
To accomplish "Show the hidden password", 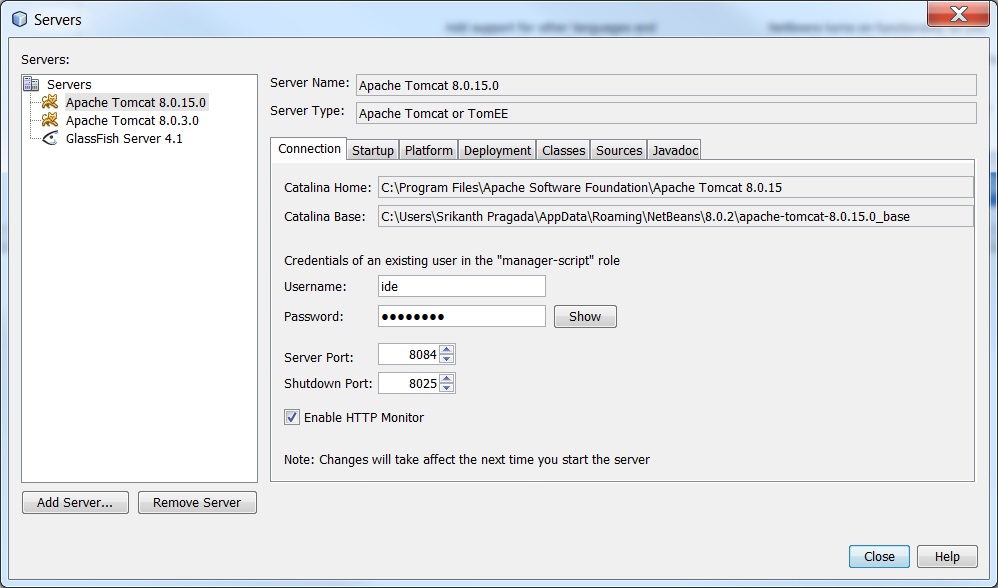I will coord(585,316).
